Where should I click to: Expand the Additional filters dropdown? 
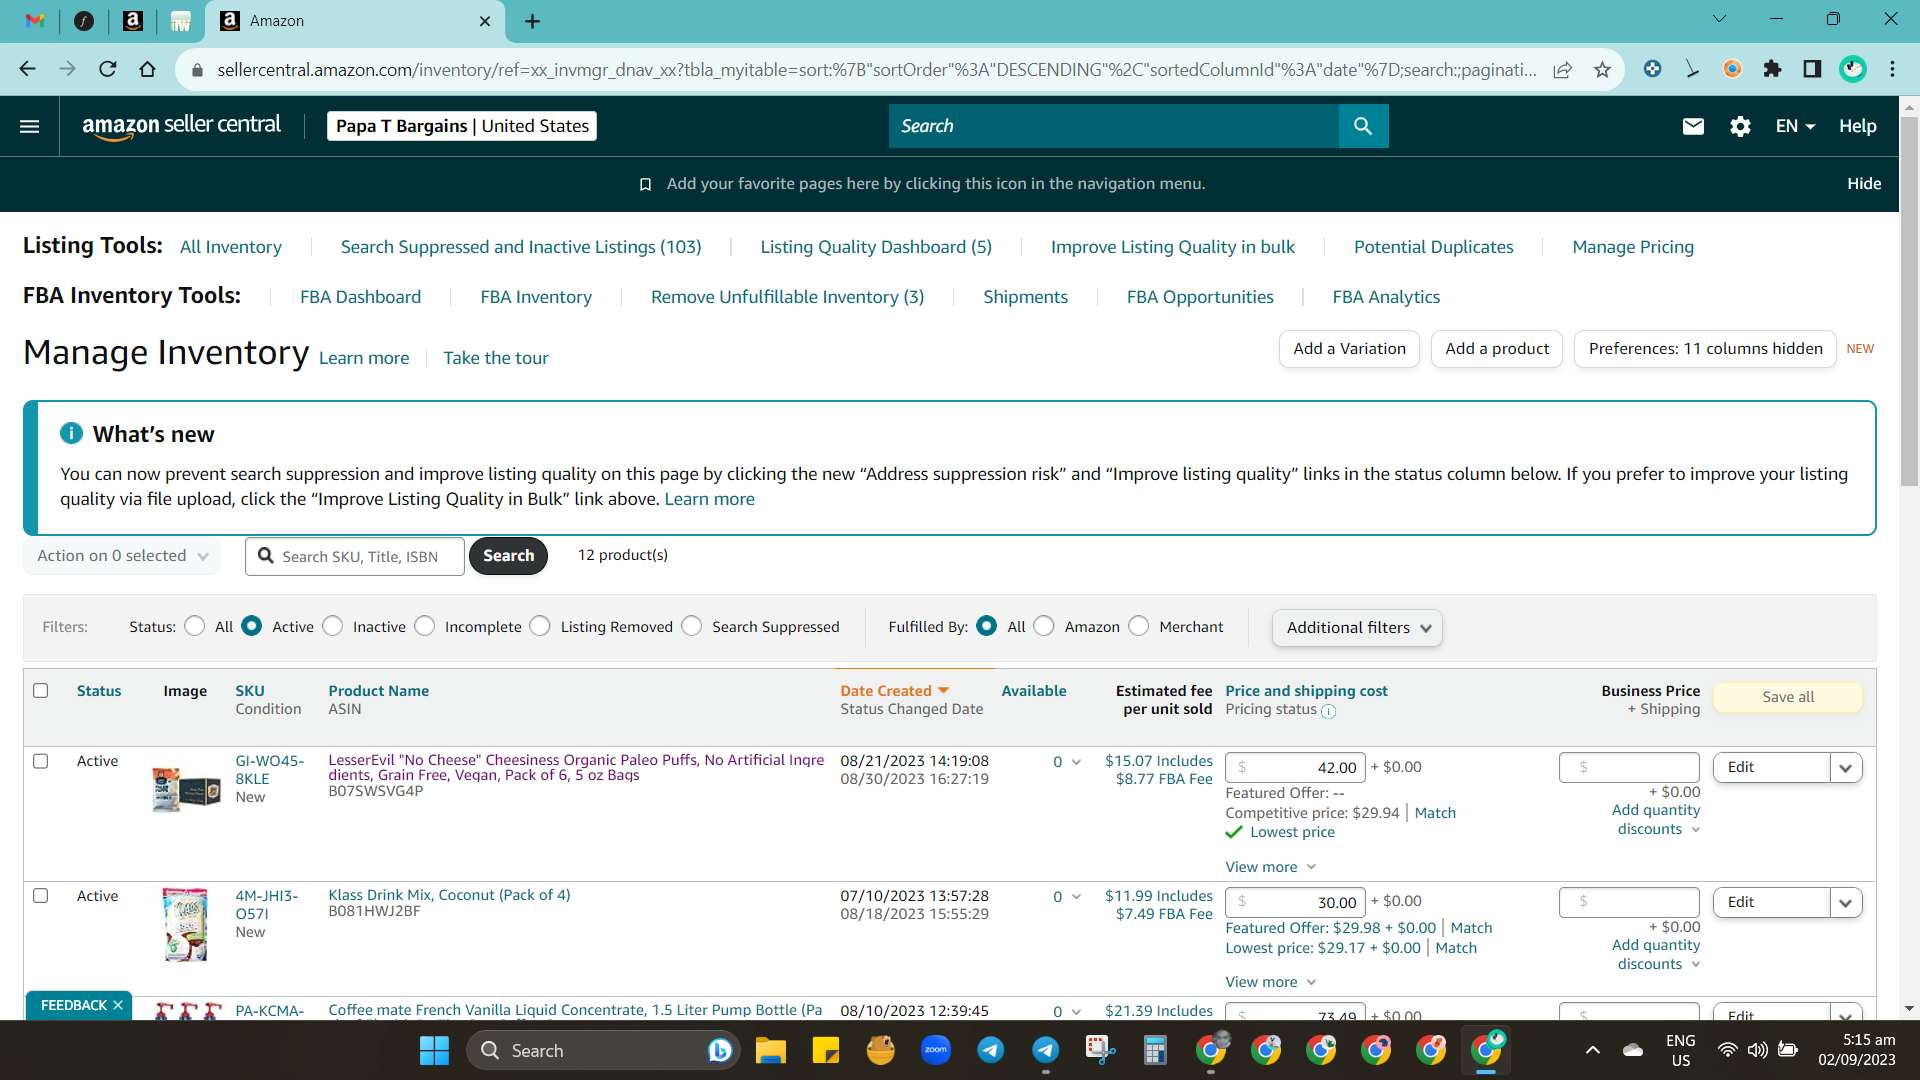pyautogui.click(x=1357, y=628)
